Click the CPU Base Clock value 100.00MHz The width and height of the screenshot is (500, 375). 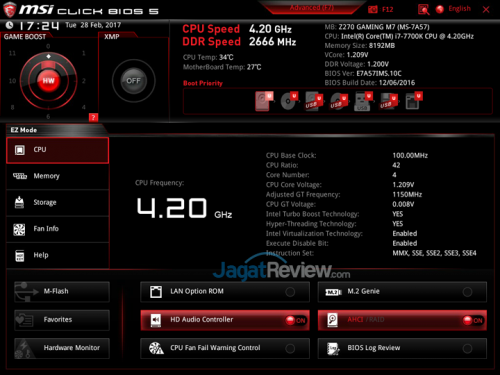(x=410, y=155)
